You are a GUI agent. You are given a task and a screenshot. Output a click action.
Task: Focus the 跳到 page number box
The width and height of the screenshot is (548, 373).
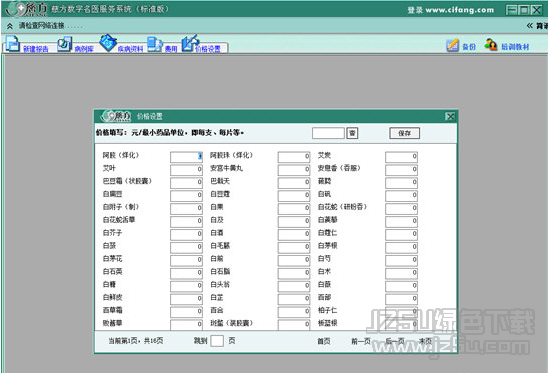217,340
